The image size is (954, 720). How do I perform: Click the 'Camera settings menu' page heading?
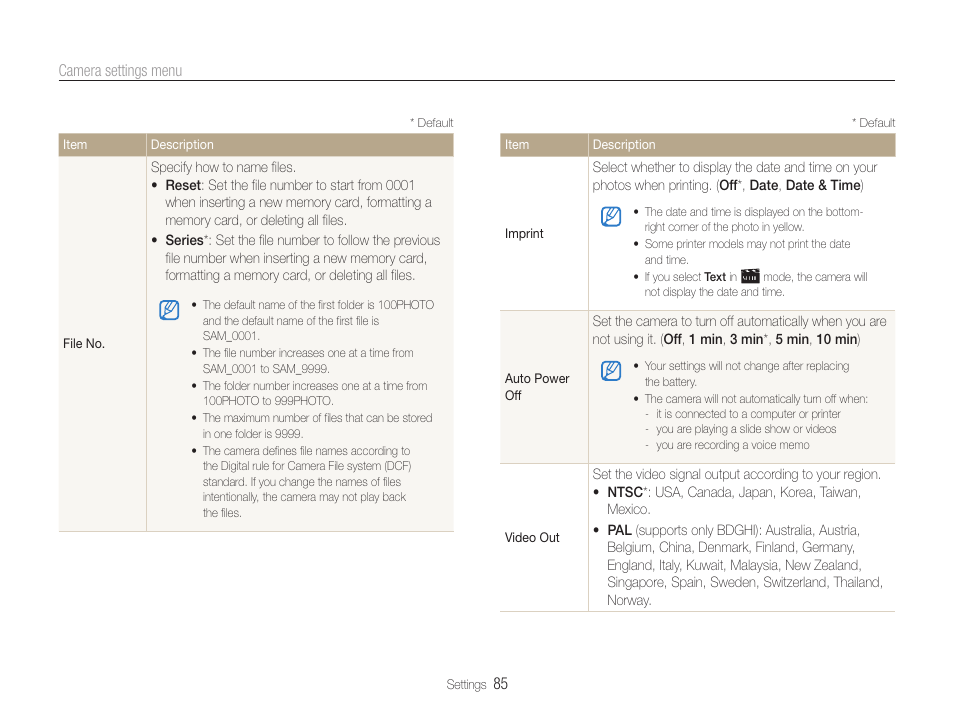click(x=120, y=71)
